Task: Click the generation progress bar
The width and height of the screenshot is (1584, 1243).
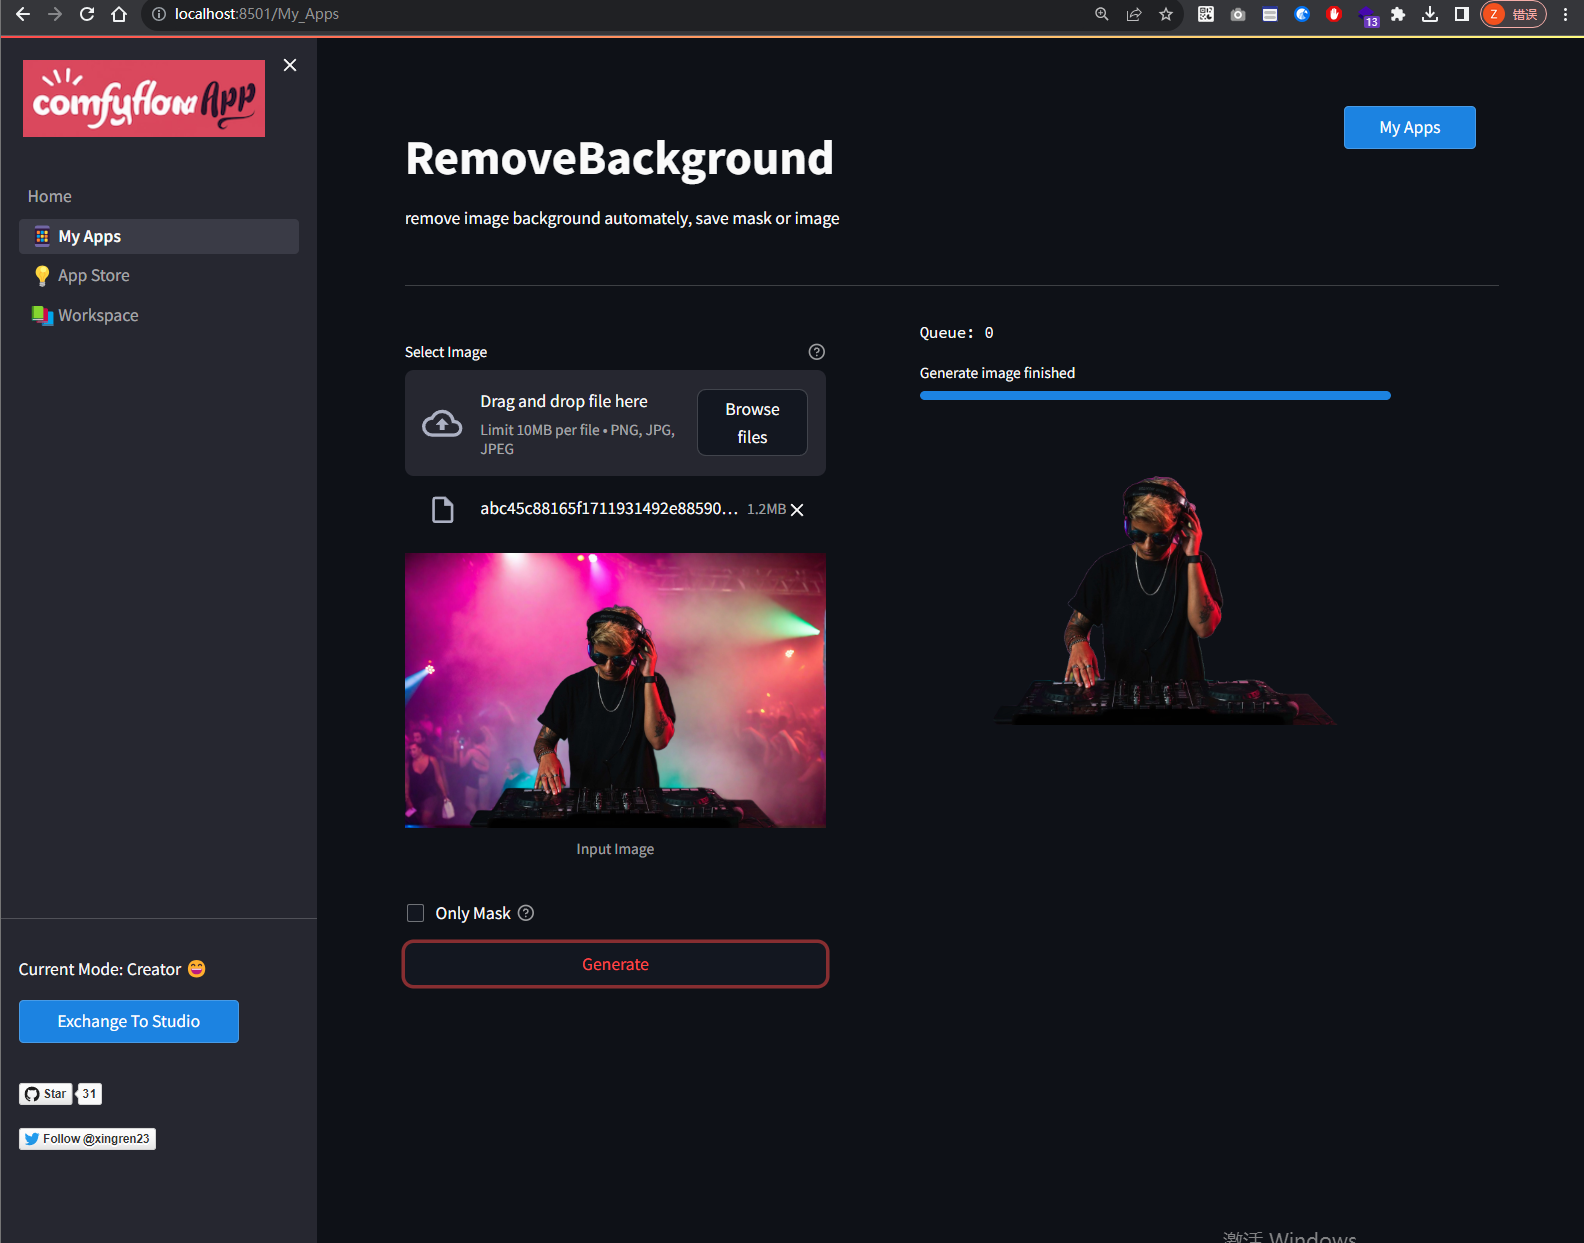Action: (1155, 396)
